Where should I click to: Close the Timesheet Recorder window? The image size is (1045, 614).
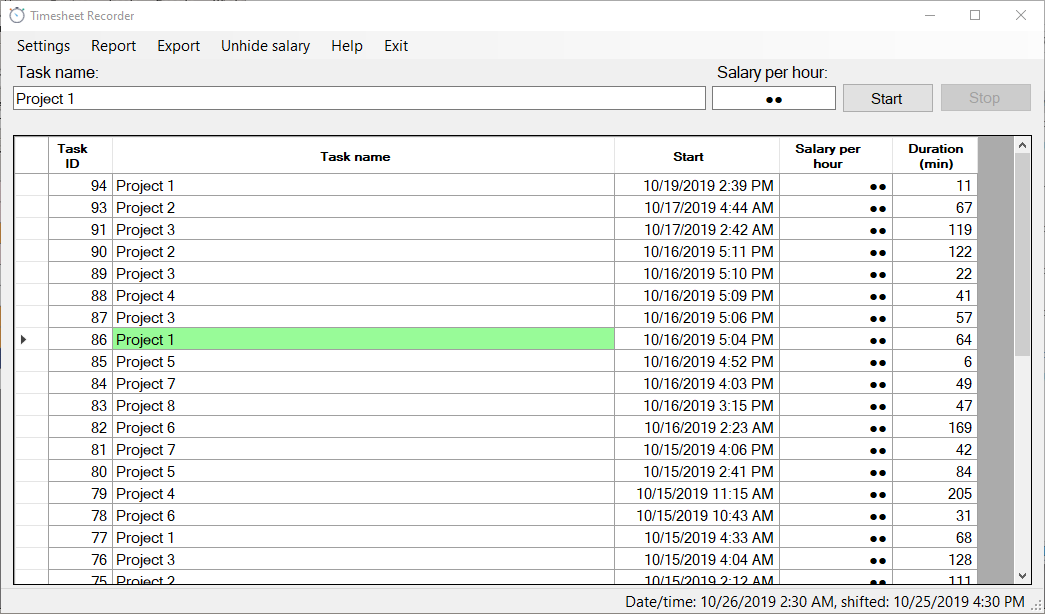(x=1020, y=15)
